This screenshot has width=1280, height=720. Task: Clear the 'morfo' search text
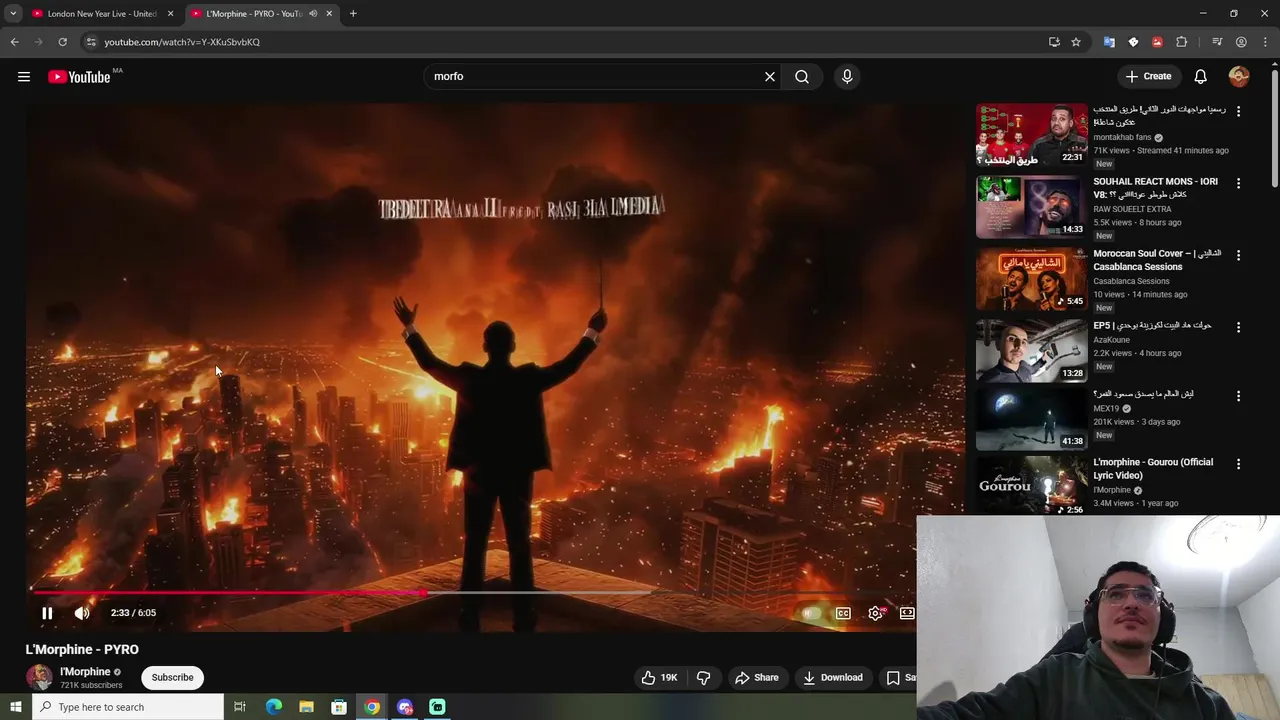coord(770,76)
